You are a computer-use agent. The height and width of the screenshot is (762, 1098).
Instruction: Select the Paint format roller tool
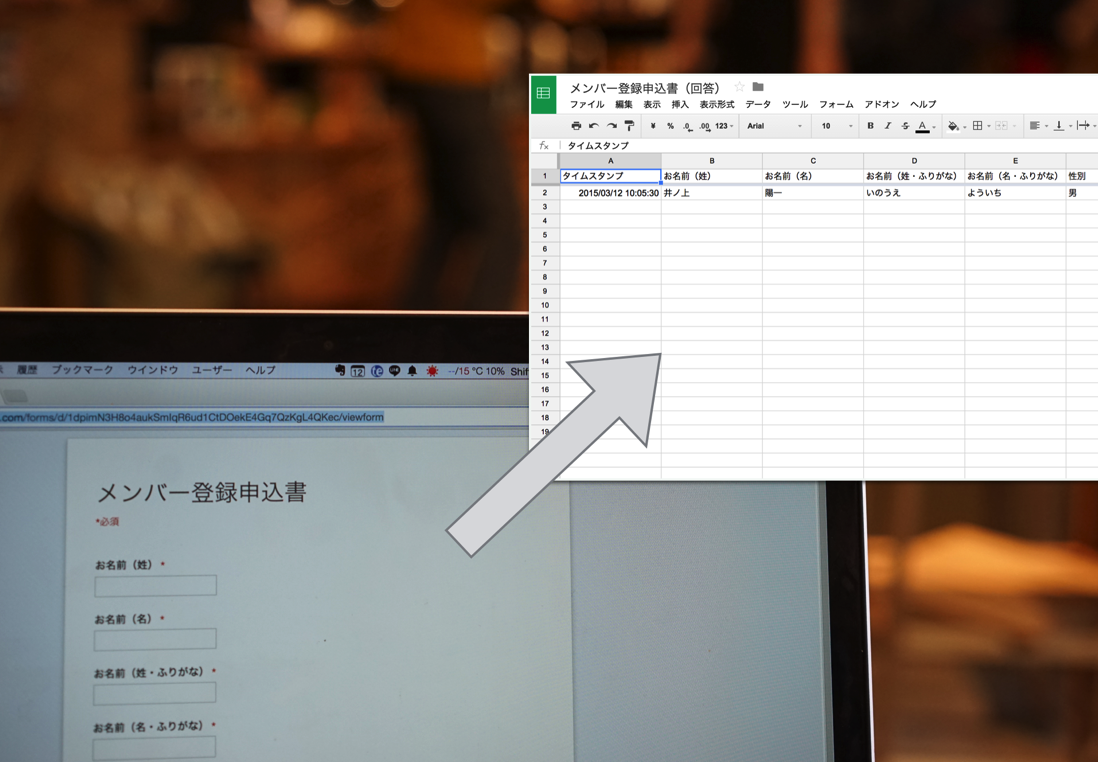coord(629,126)
